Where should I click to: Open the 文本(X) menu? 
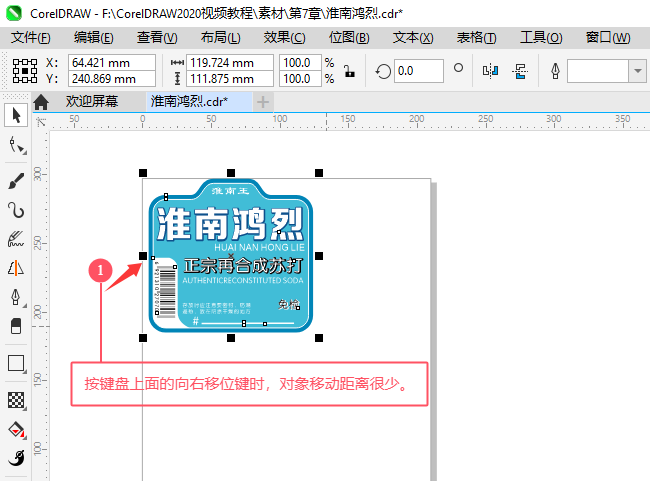(x=413, y=38)
